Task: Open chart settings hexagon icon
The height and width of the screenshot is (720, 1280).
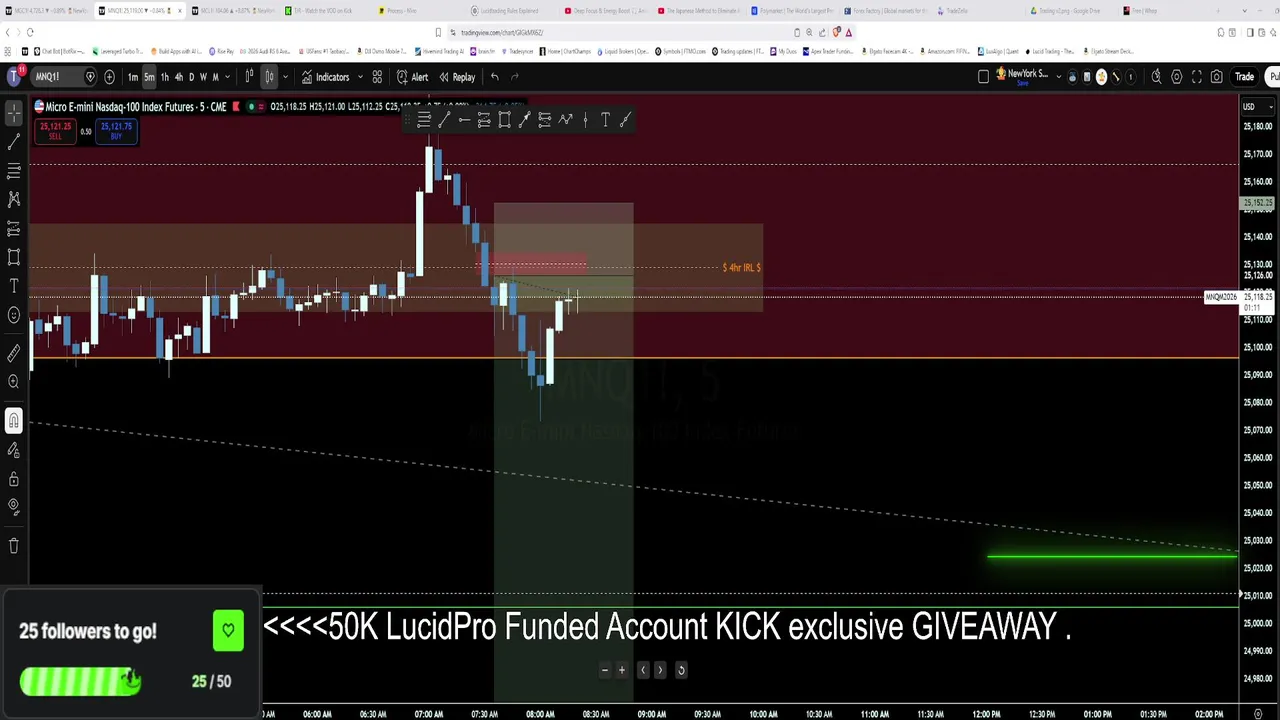Action: (1177, 77)
